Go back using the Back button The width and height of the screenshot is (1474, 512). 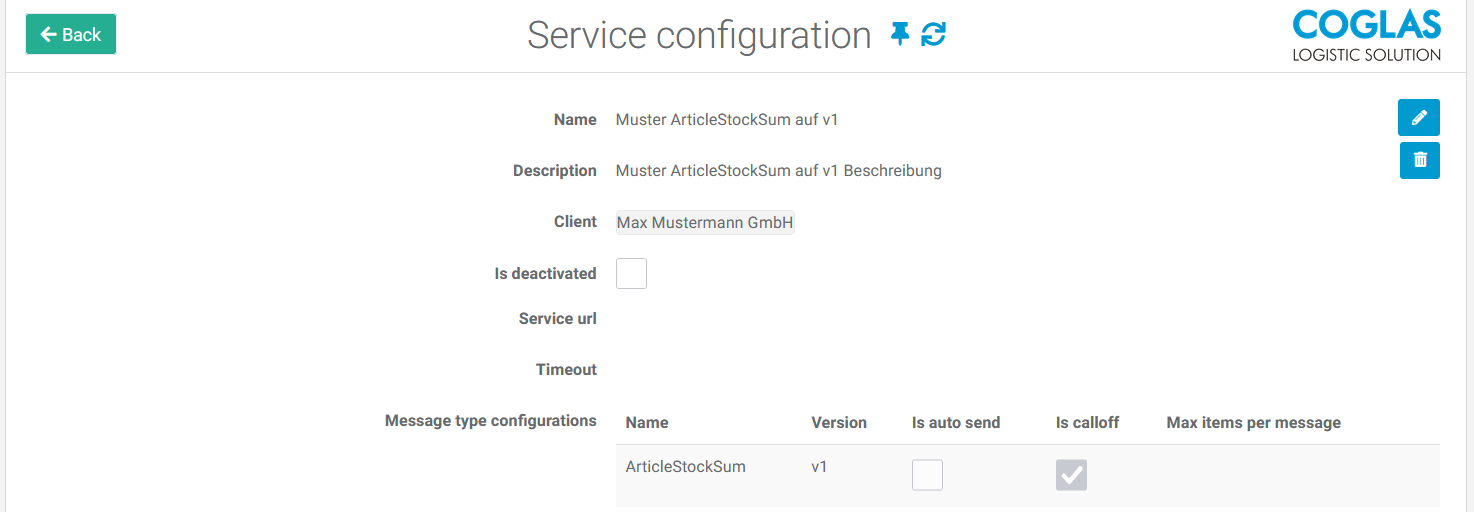pyautogui.click(x=71, y=34)
